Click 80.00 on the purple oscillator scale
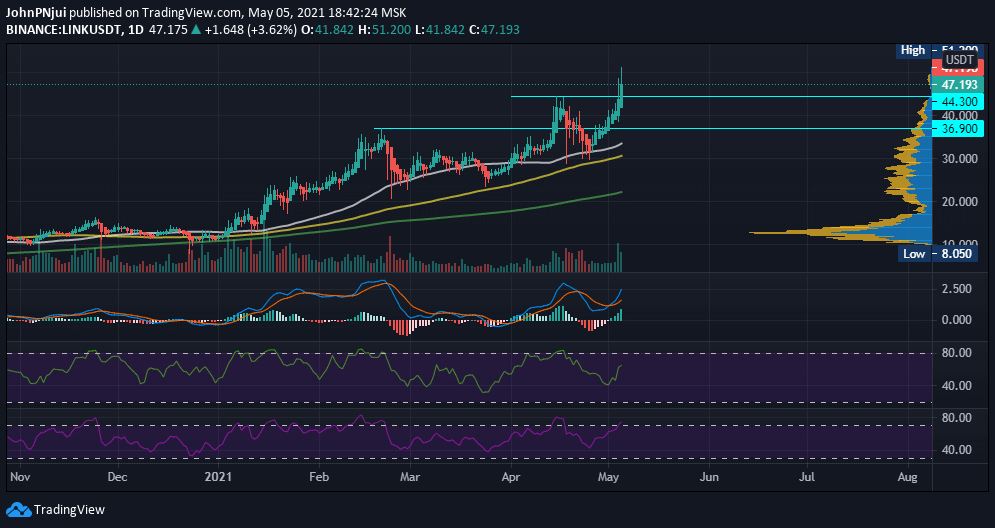This screenshot has width=995, height=528. pos(956,418)
